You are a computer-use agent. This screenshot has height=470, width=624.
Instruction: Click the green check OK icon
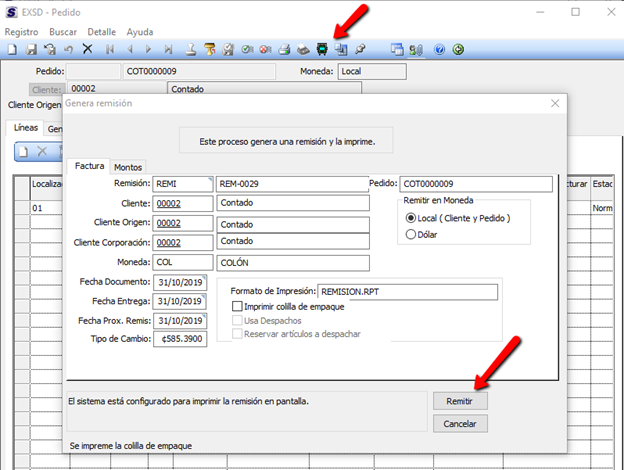[x=247, y=49]
